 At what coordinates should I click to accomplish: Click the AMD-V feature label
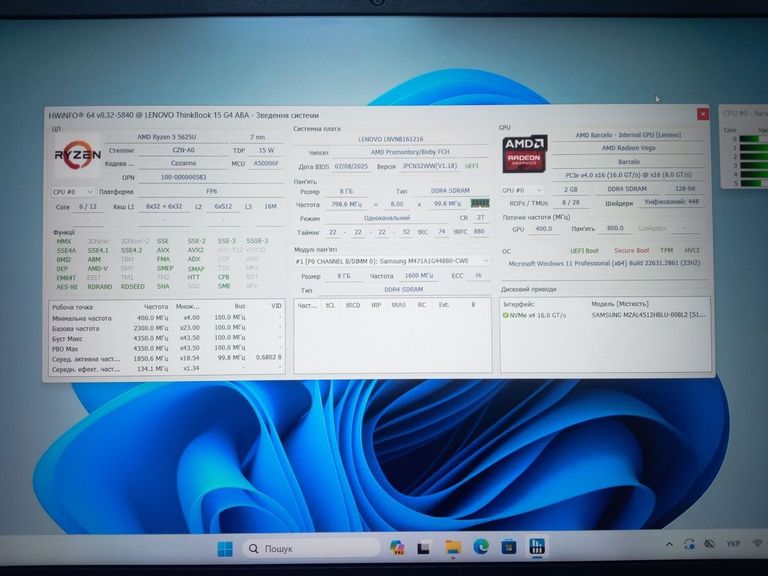pyautogui.click(x=97, y=268)
